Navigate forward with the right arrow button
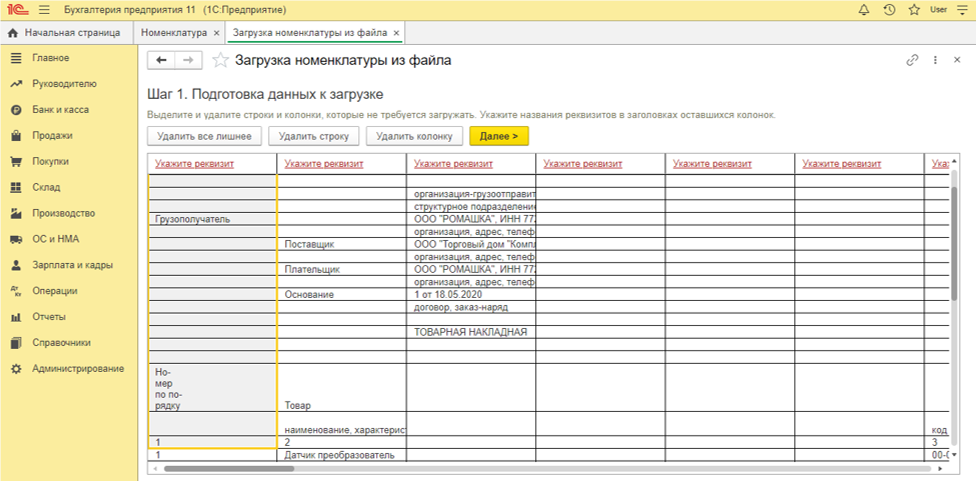976x481 pixels. point(188,60)
